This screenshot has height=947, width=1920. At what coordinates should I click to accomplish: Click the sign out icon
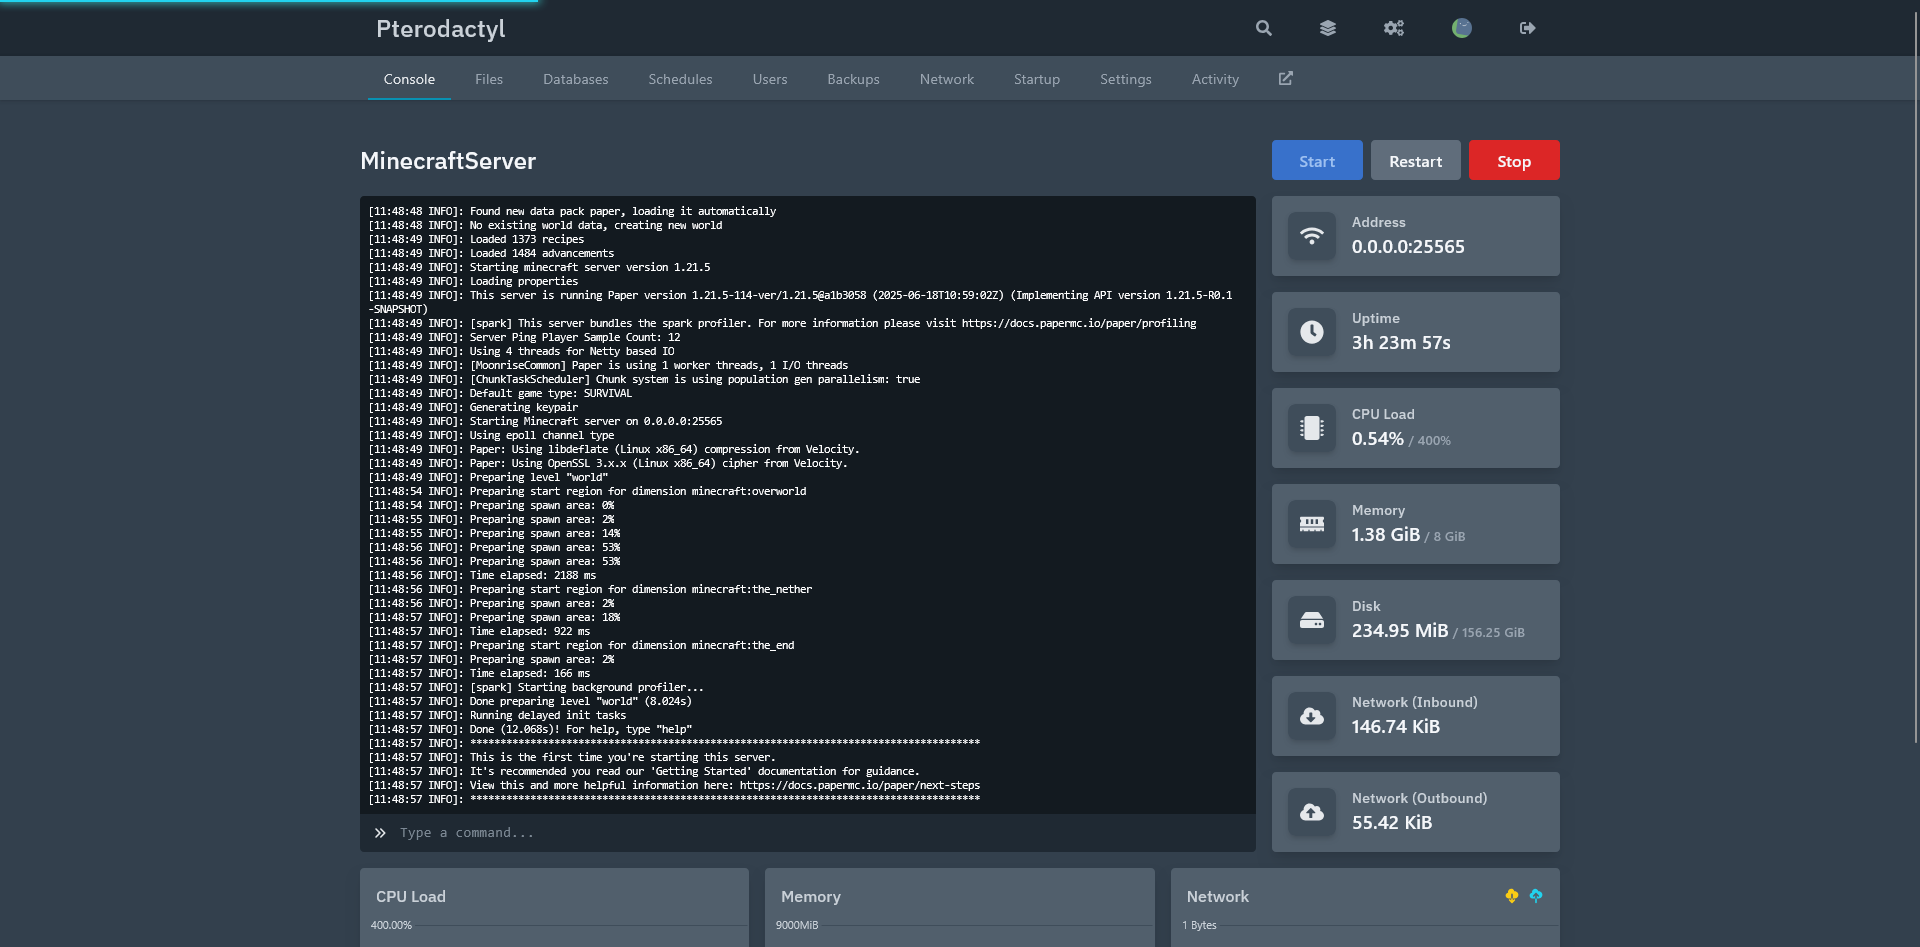click(x=1527, y=28)
